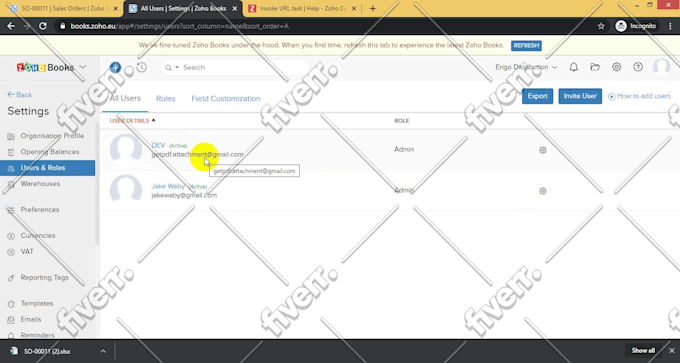Open the documents folder icon
Image resolution: width=680 pixels, height=363 pixels.
tap(595, 67)
